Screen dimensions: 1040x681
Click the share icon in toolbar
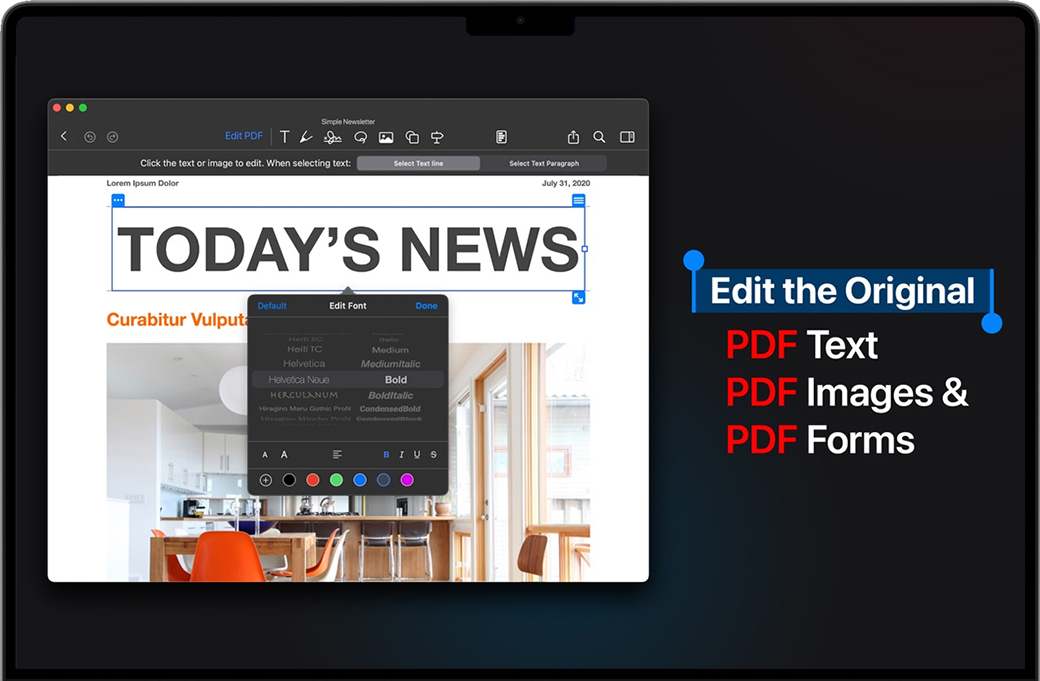573,137
